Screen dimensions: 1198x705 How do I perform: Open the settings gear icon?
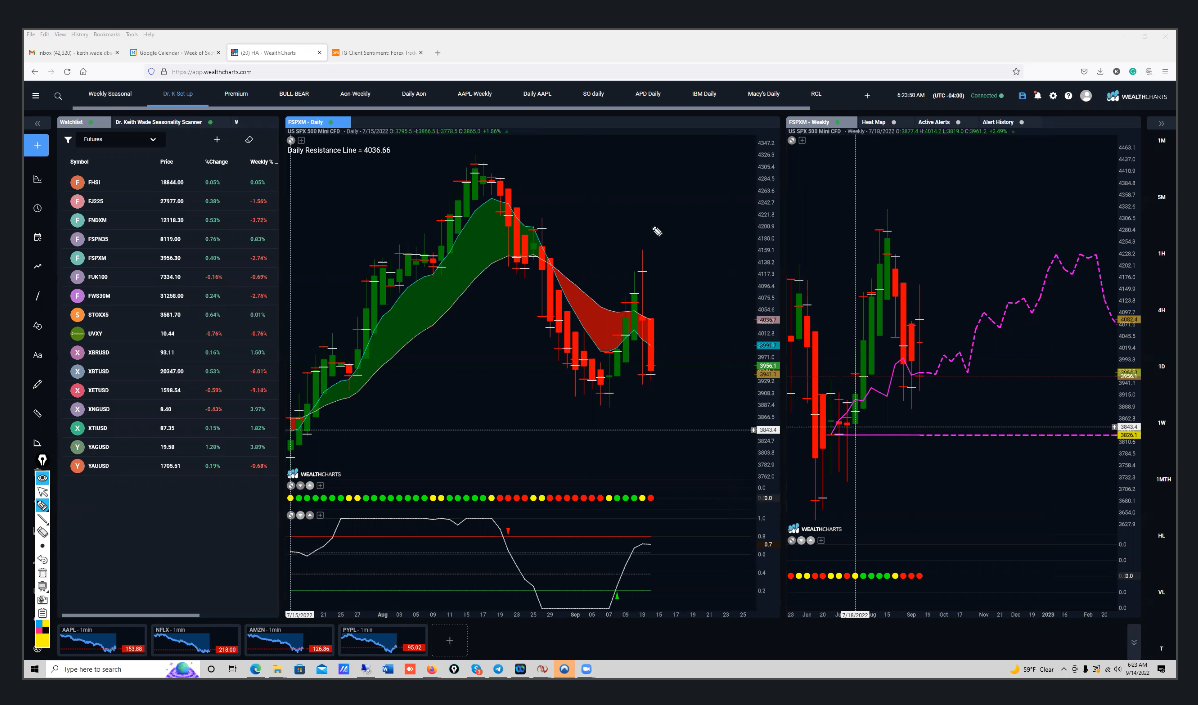1053,95
